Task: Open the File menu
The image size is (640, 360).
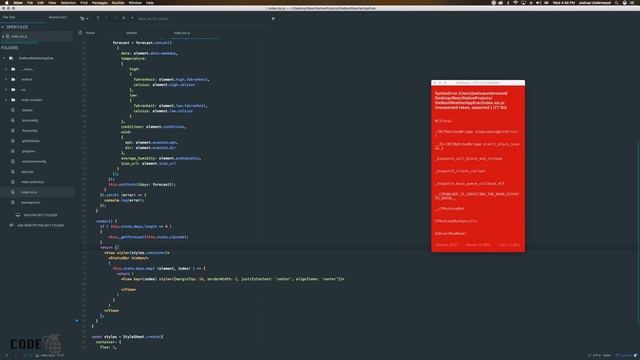Action: point(30,2)
